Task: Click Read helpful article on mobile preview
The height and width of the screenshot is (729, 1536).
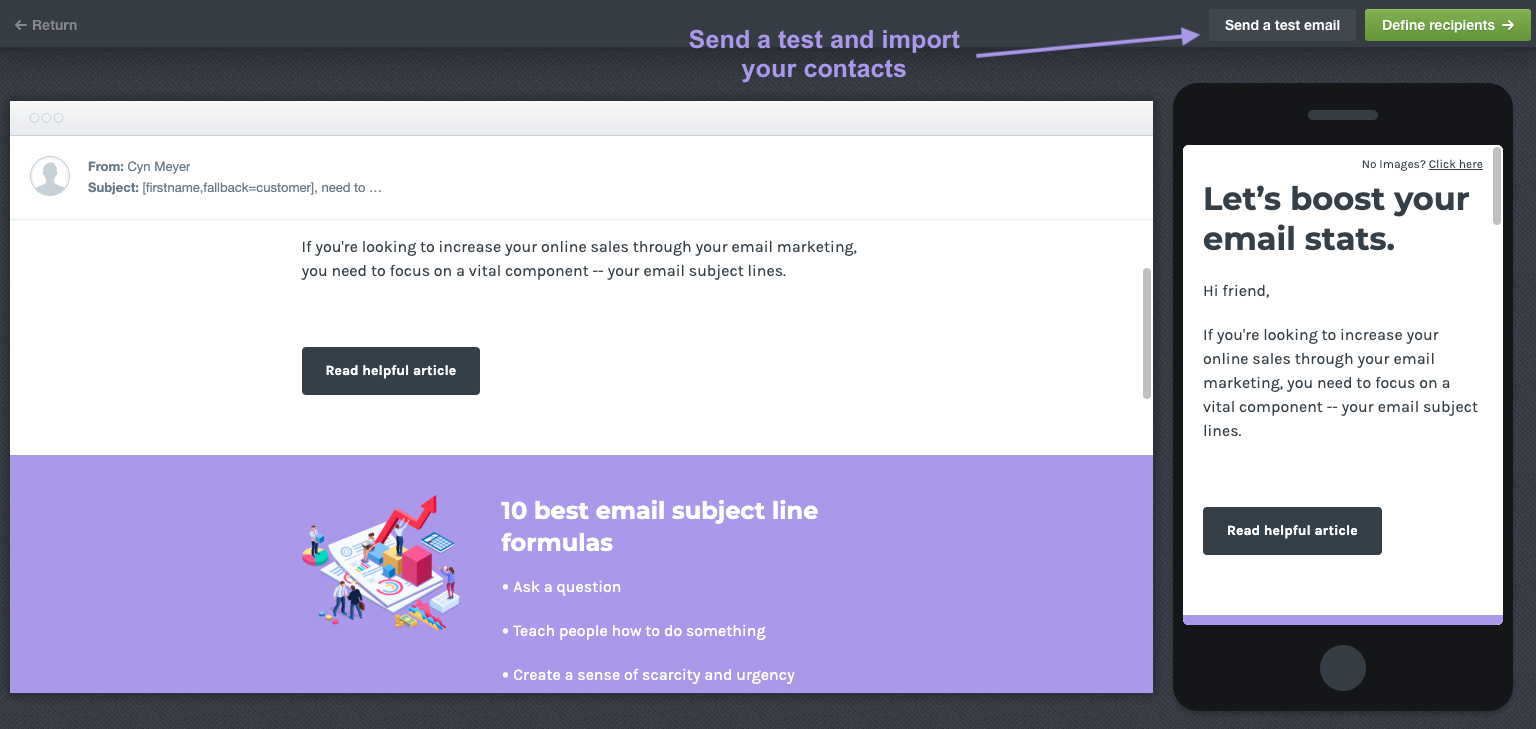Action: 1292,531
